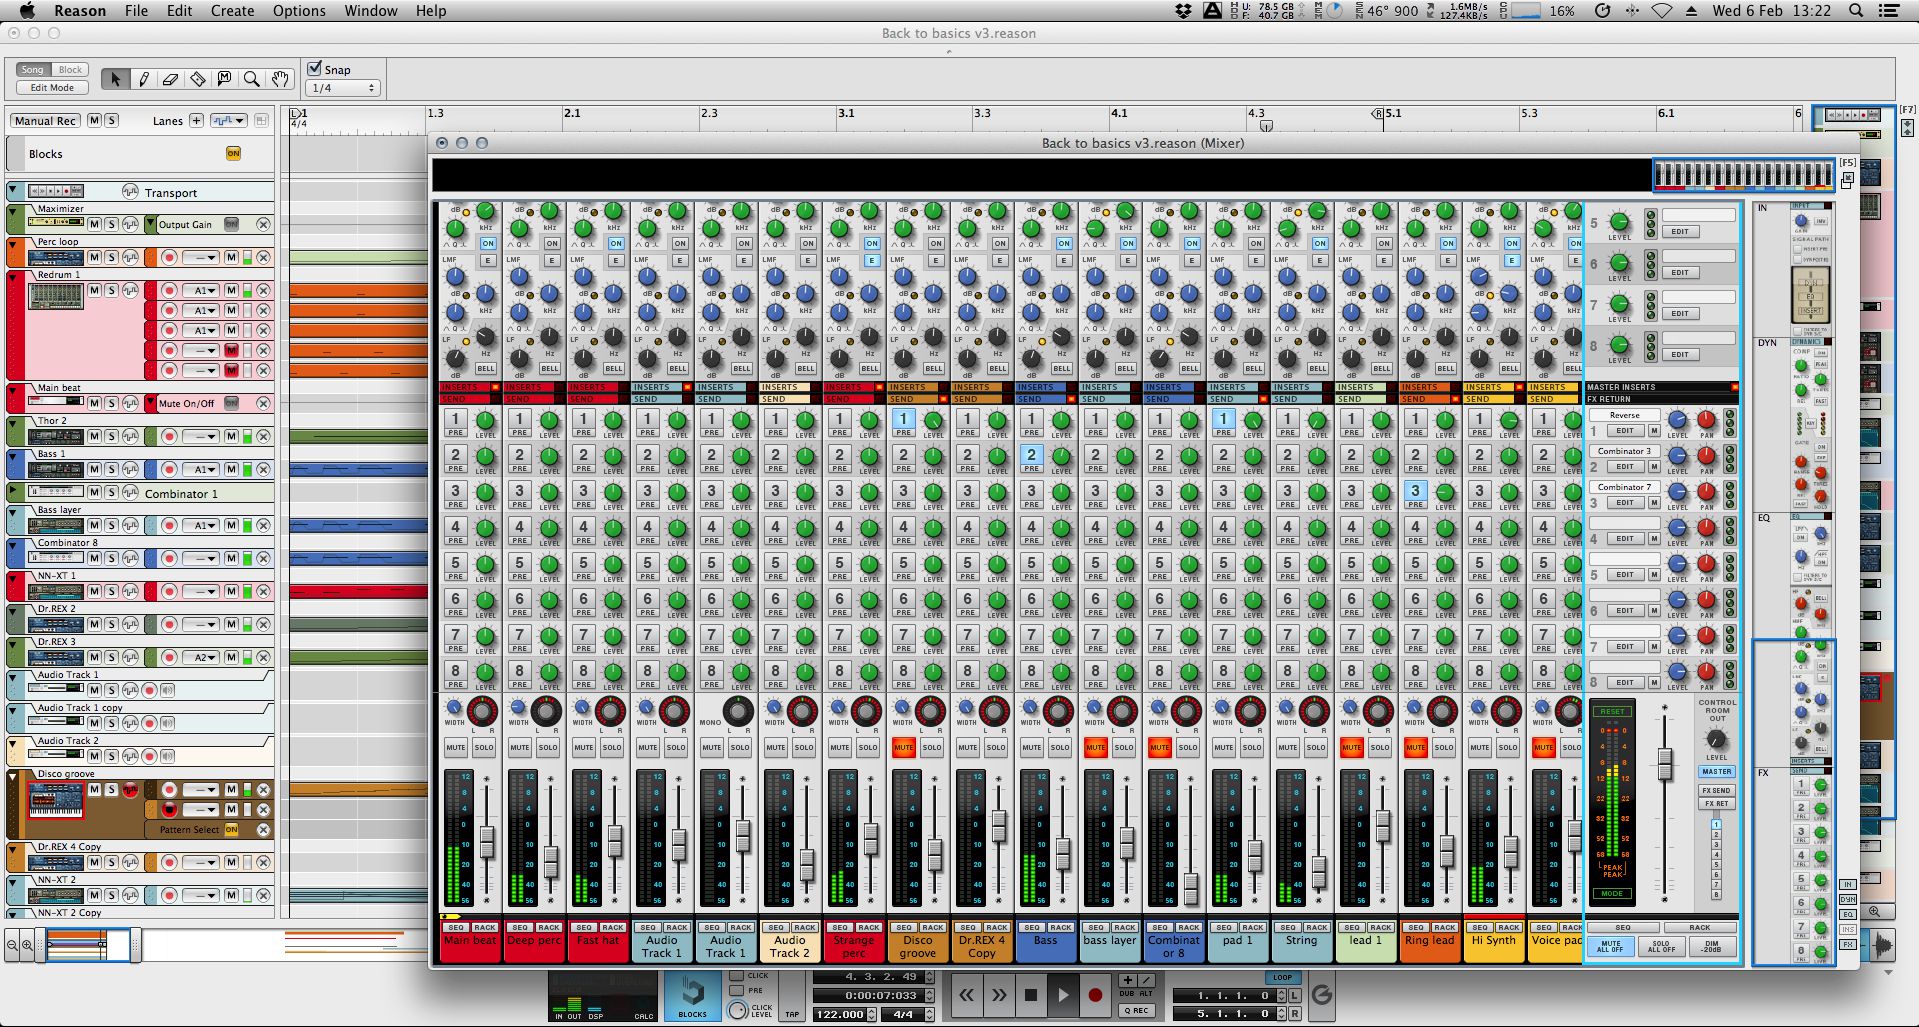Click the 4/4 time signature field
This screenshot has width=1919, height=1027.
tap(903, 1013)
